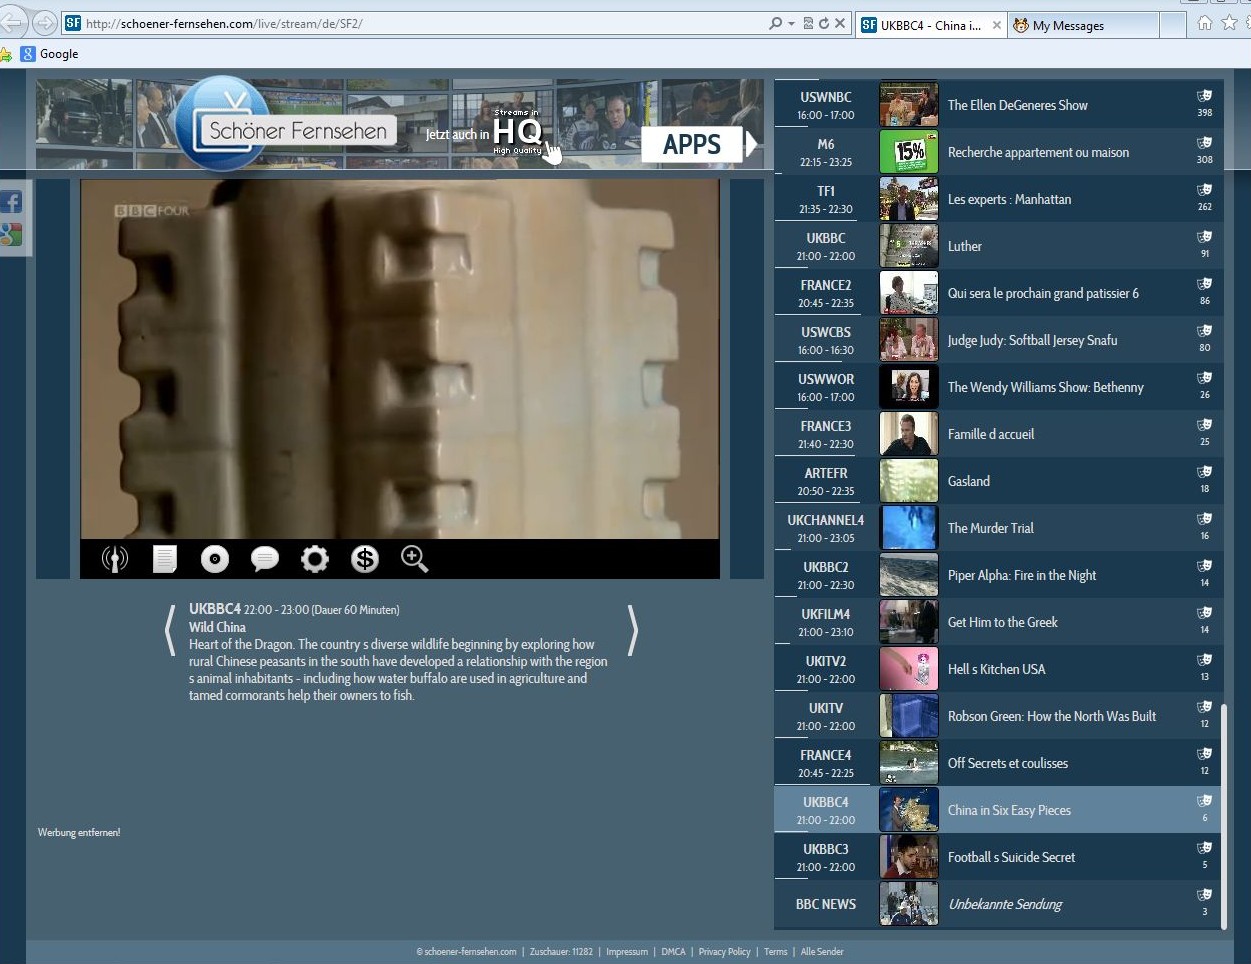1251x964 pixels.
Task: Close the UKBBC4 browser tab
Action: click(x=997, y=25)
